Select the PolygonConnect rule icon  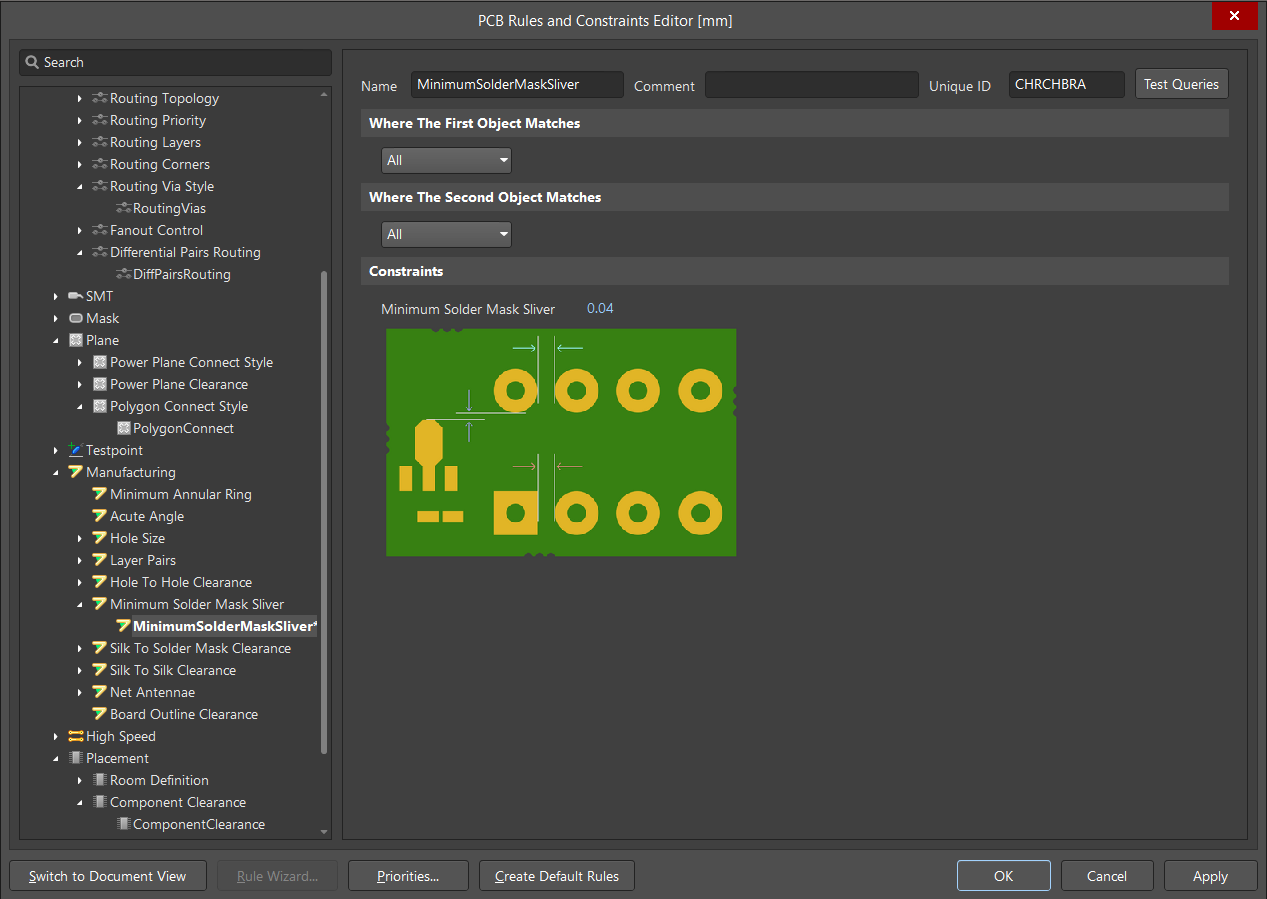point(122,428)
